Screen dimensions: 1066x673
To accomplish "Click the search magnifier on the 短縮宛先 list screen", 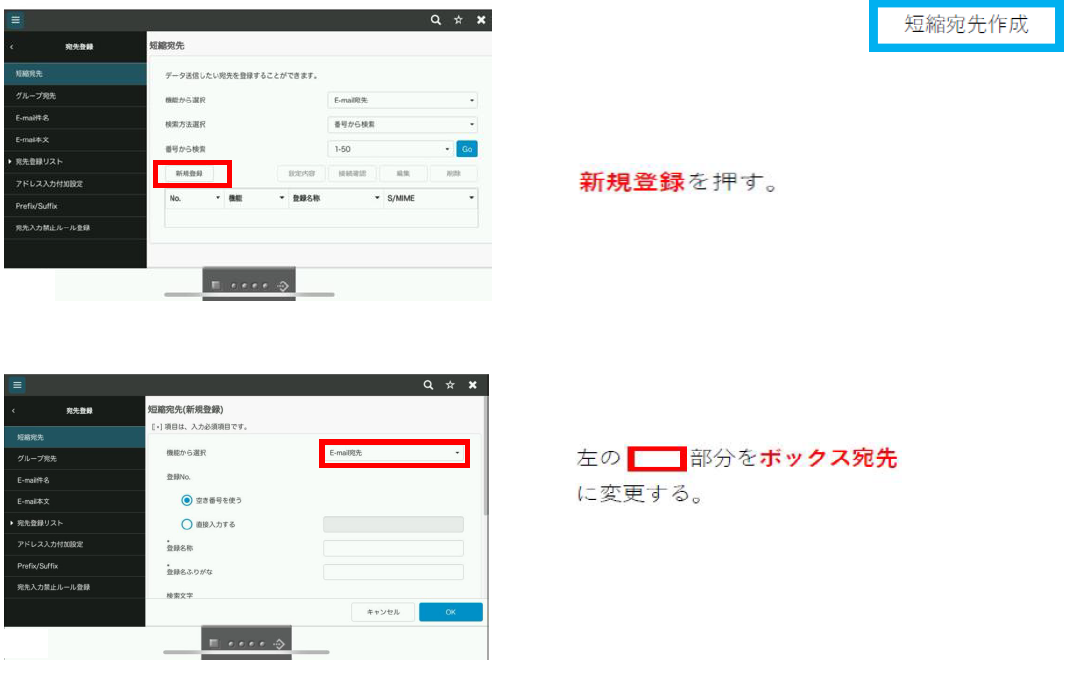I will click(436, 20).
